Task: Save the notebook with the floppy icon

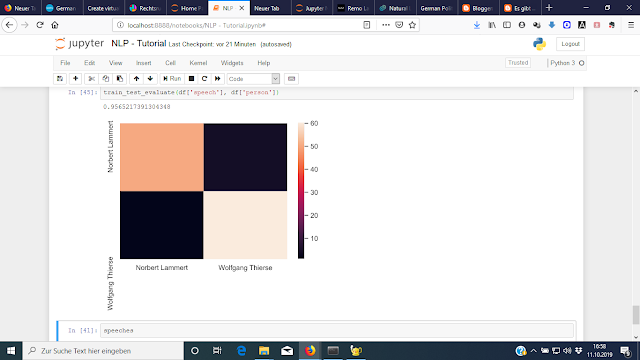Action: (60, 79)
